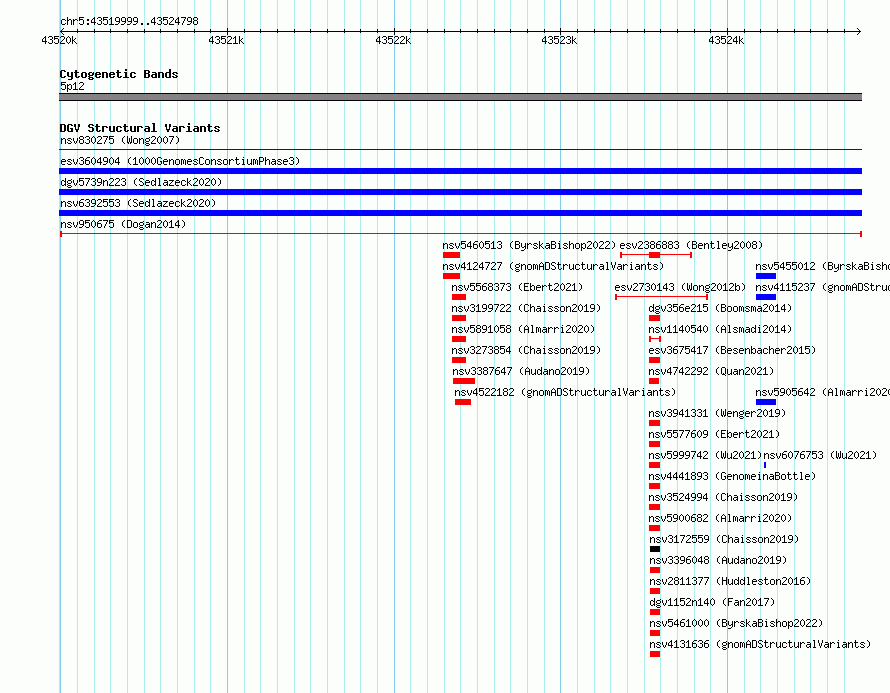Click the Cytogenetic Bands track title

119,74
